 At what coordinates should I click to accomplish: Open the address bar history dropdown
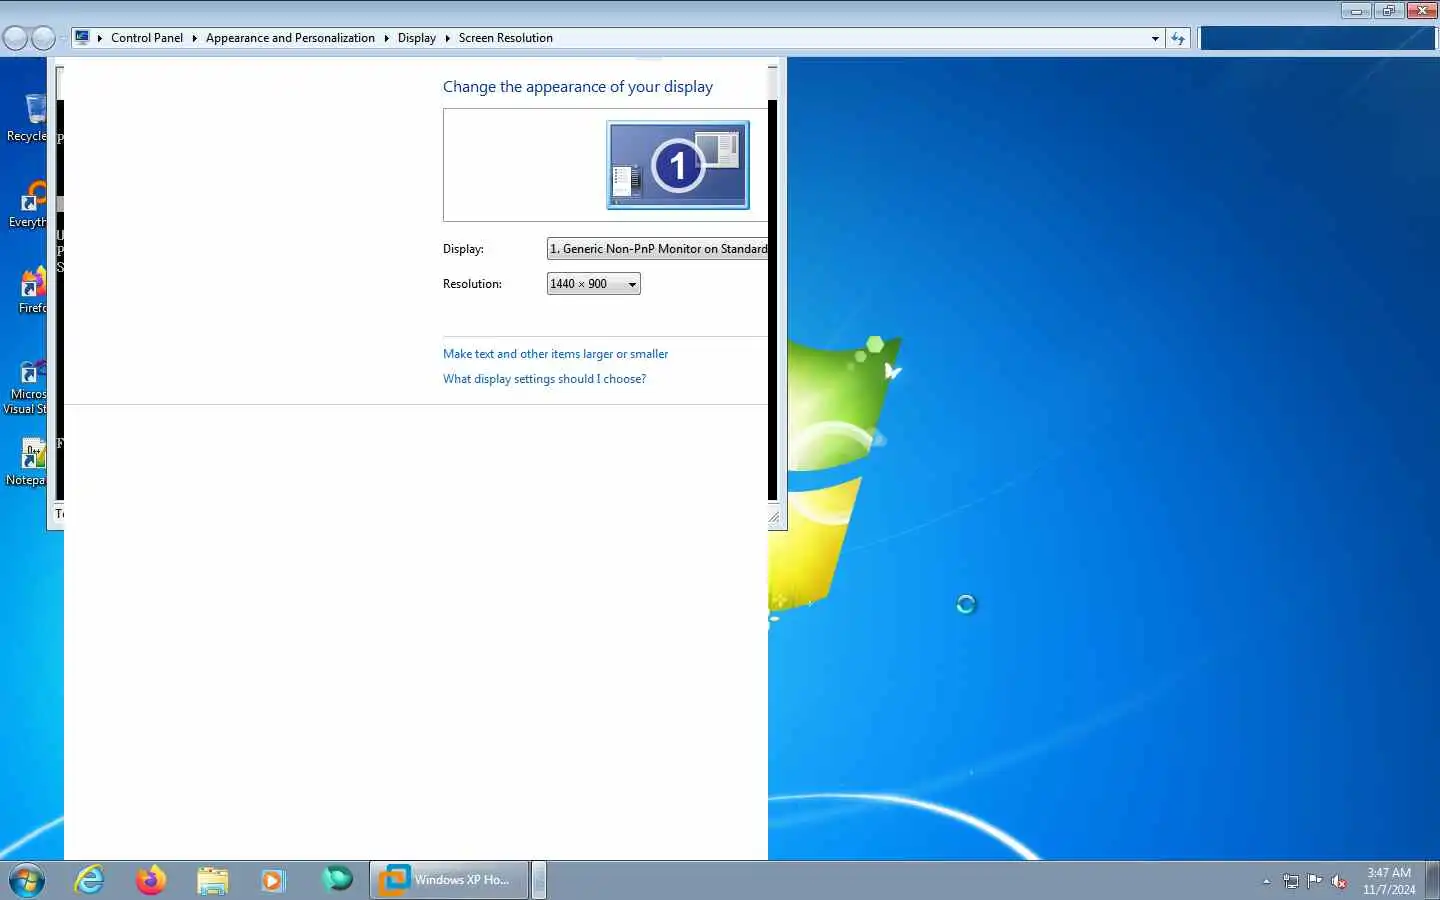1155,38
